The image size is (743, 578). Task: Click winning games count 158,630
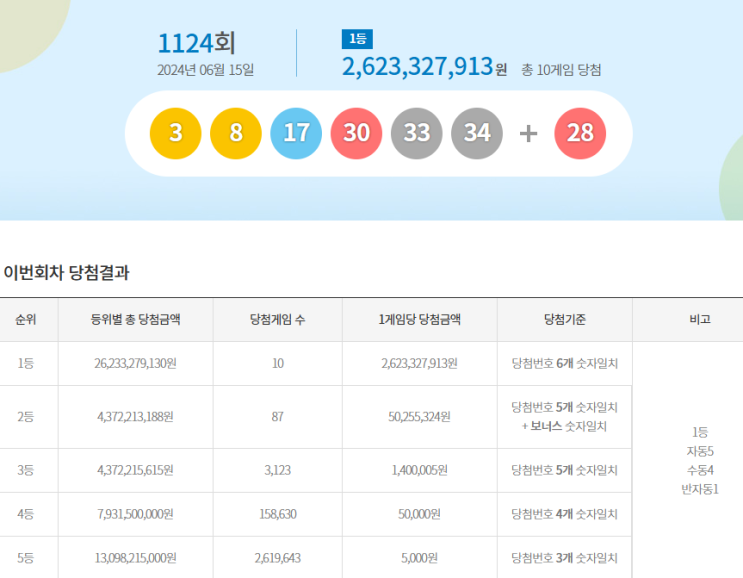[x=278, y=514]
